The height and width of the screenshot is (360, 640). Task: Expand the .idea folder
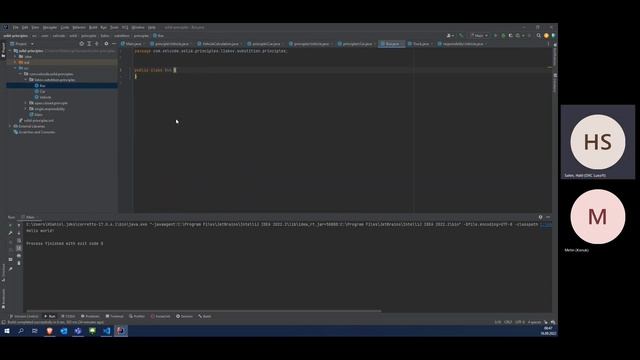pos(16,57)
